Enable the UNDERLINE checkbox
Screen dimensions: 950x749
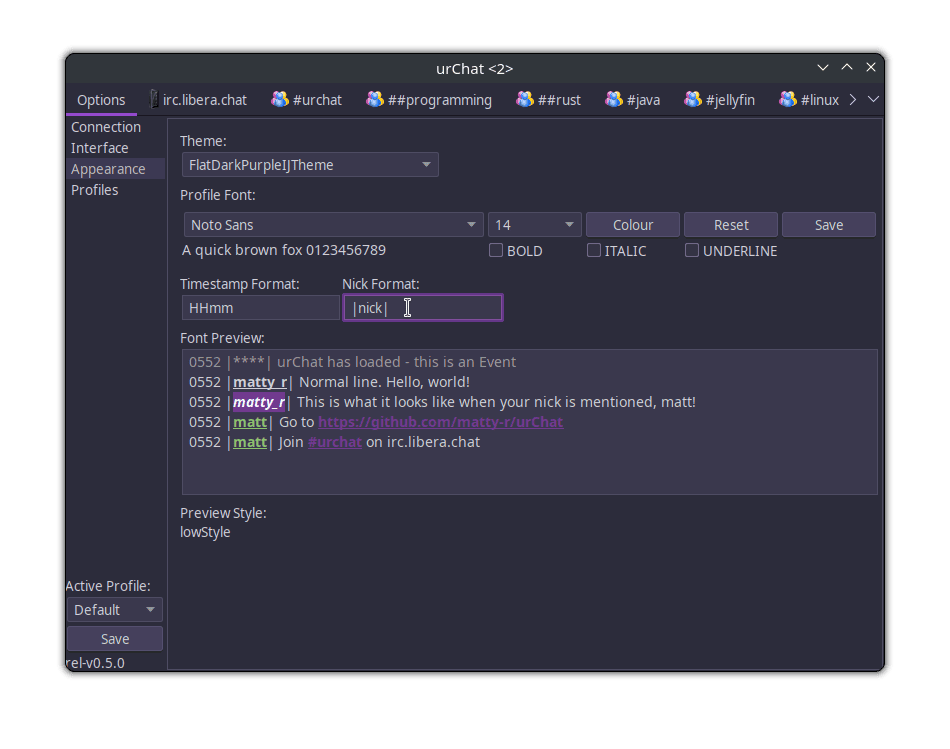tap(692, 250)
